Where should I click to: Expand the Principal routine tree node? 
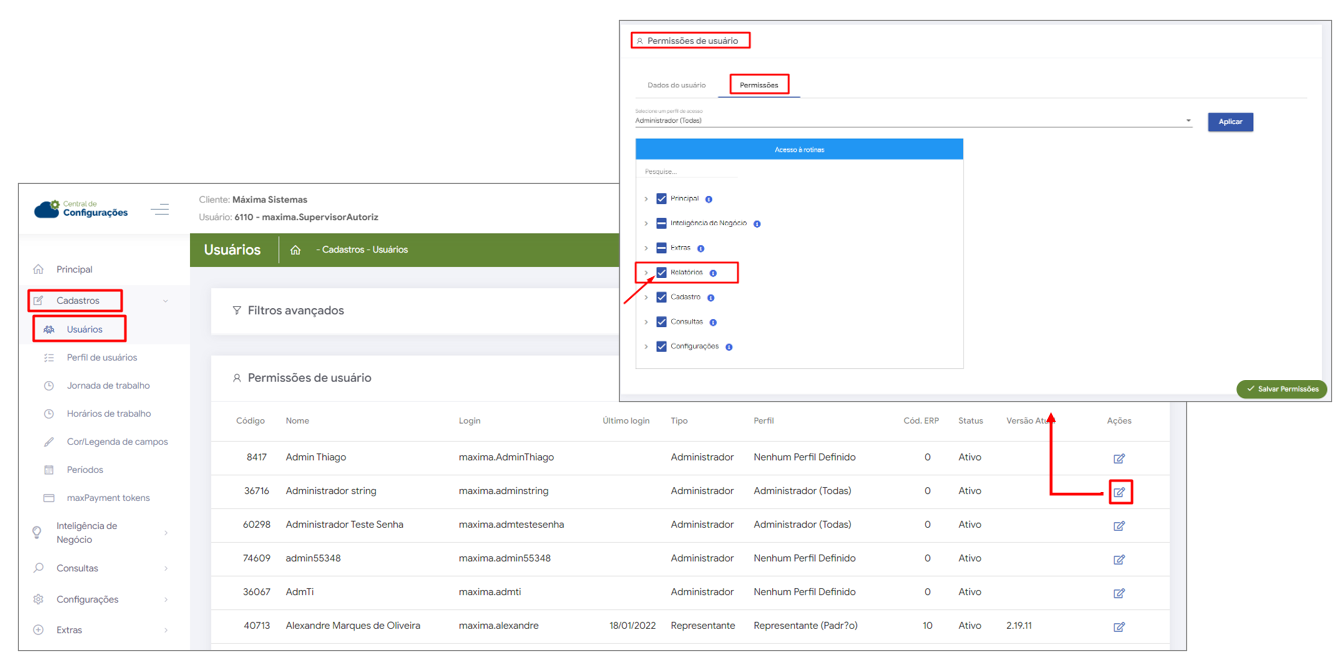pos(646,199)
